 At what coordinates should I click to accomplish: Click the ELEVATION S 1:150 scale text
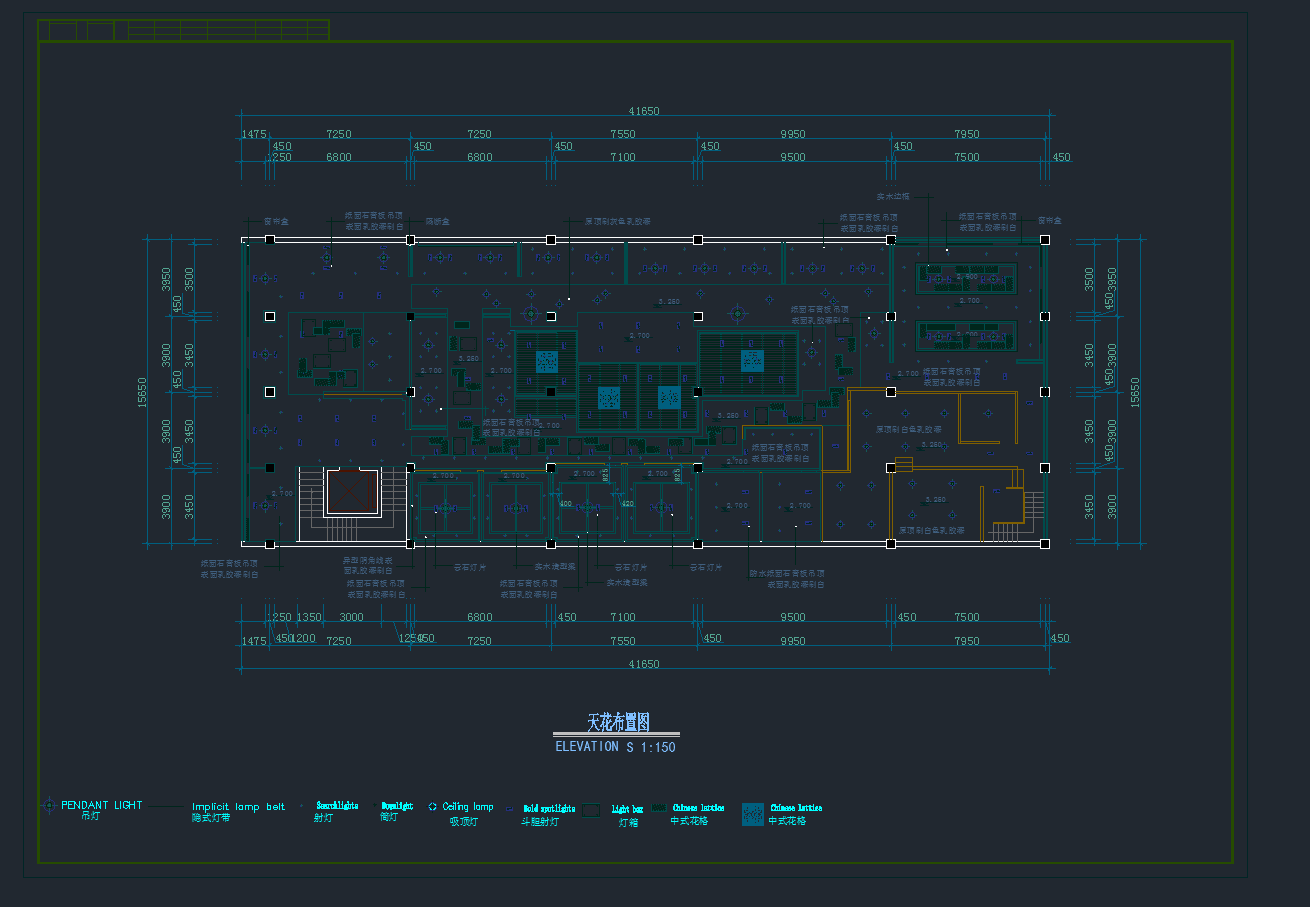pos(615,747)
